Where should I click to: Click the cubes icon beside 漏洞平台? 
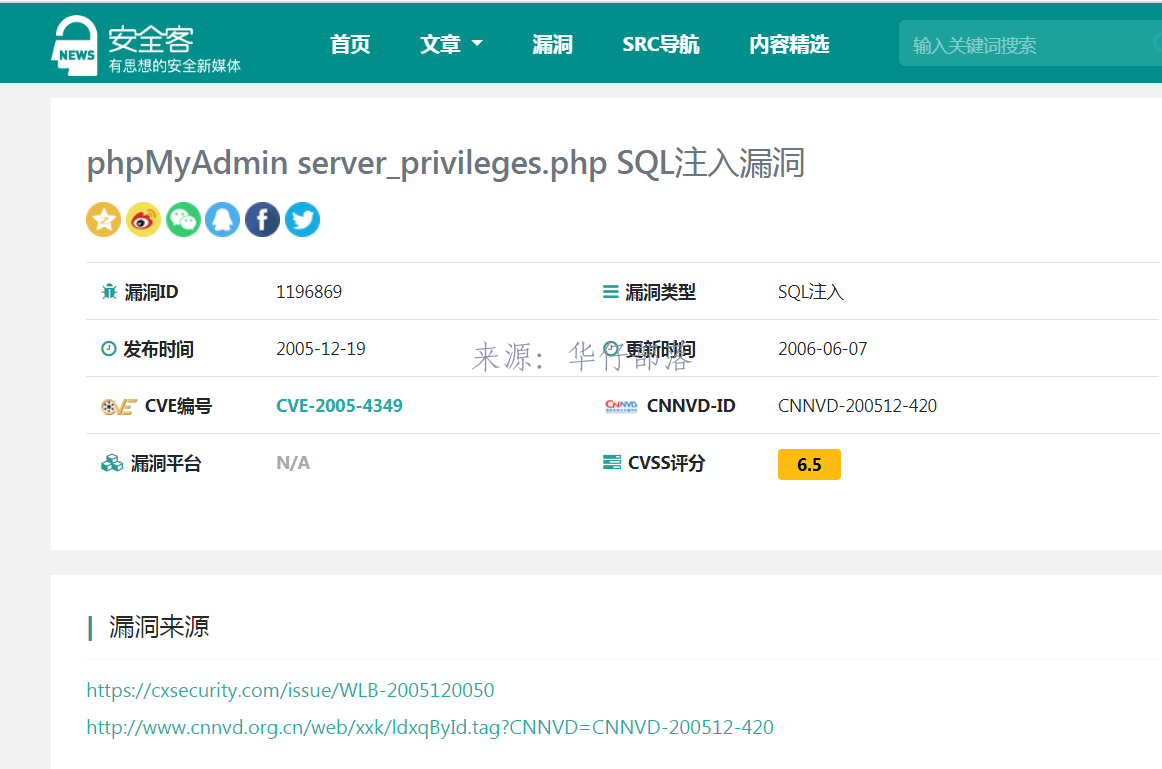tap(112, 464)
